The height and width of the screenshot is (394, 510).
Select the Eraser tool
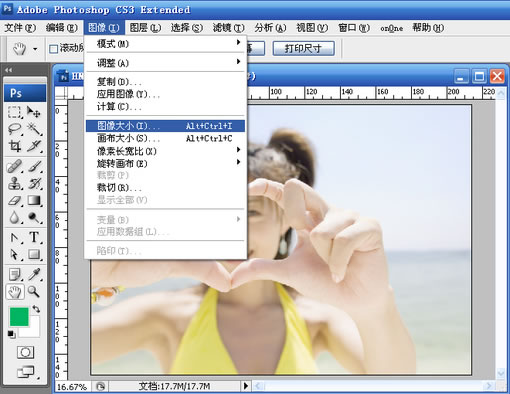(15, 200)
